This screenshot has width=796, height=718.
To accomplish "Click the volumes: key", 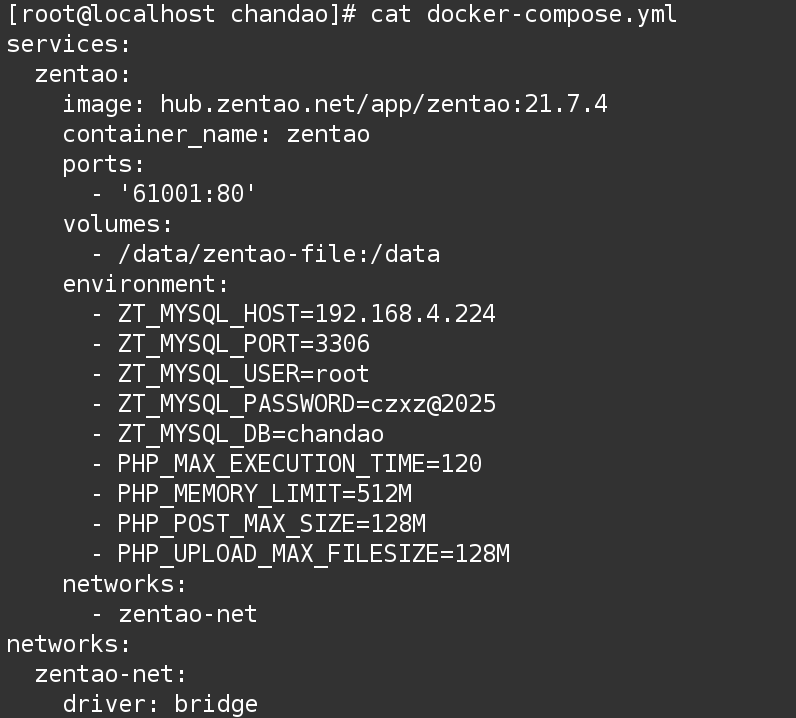I will 118,224.
